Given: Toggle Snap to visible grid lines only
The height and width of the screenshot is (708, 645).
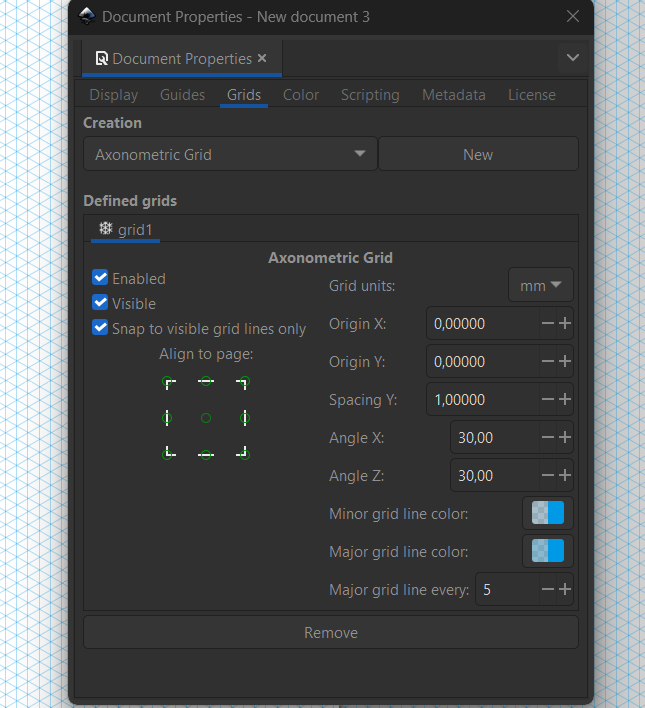Looking at the screenshot, I should coord(100,328).
